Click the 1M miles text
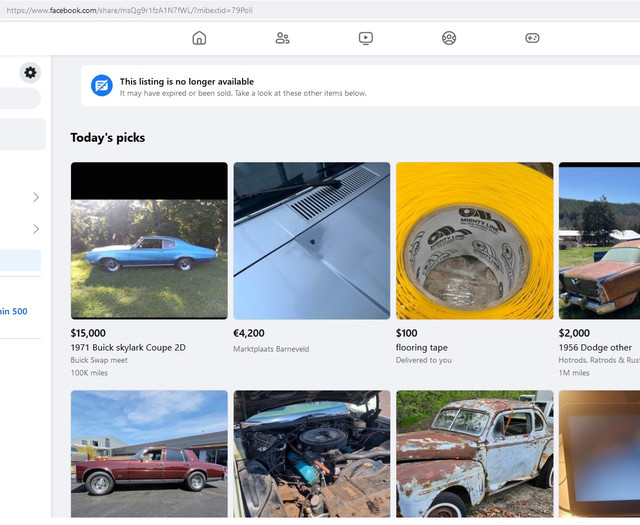The height and width of the screenshot is (525, 640). pos(574,373)
